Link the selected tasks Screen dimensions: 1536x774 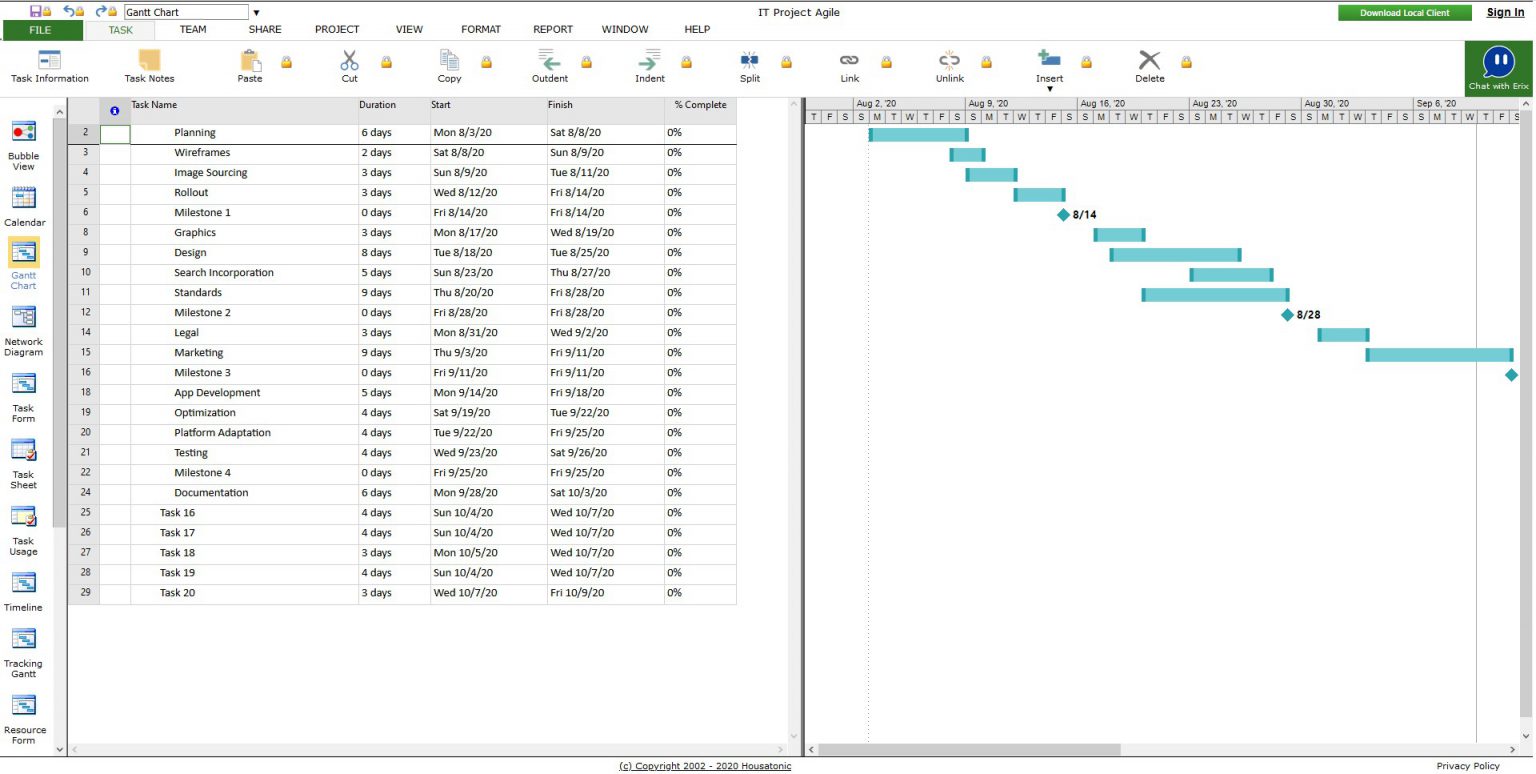(x=849, y=66)
